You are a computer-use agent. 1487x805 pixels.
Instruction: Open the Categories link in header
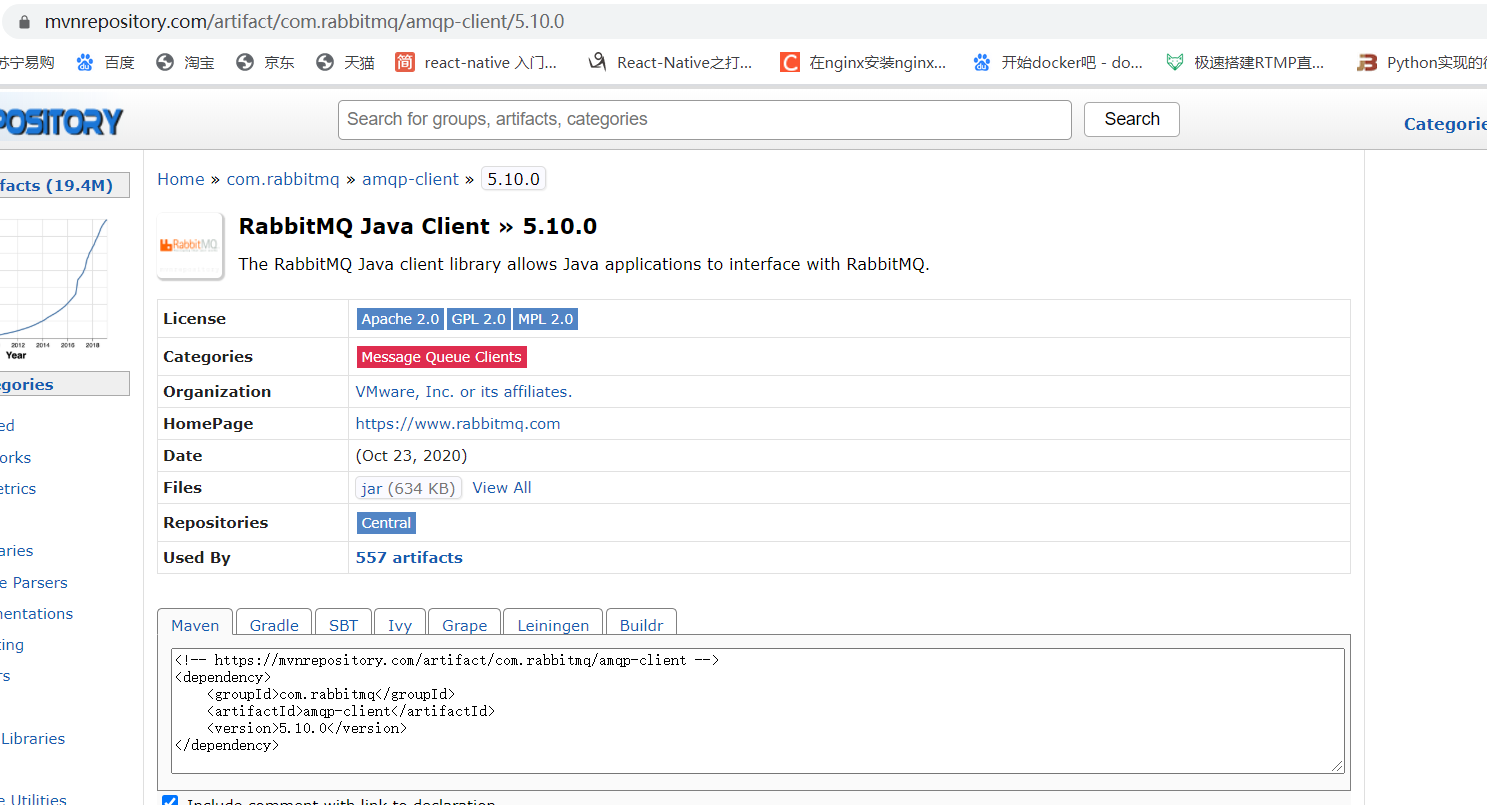(1445, 124)
